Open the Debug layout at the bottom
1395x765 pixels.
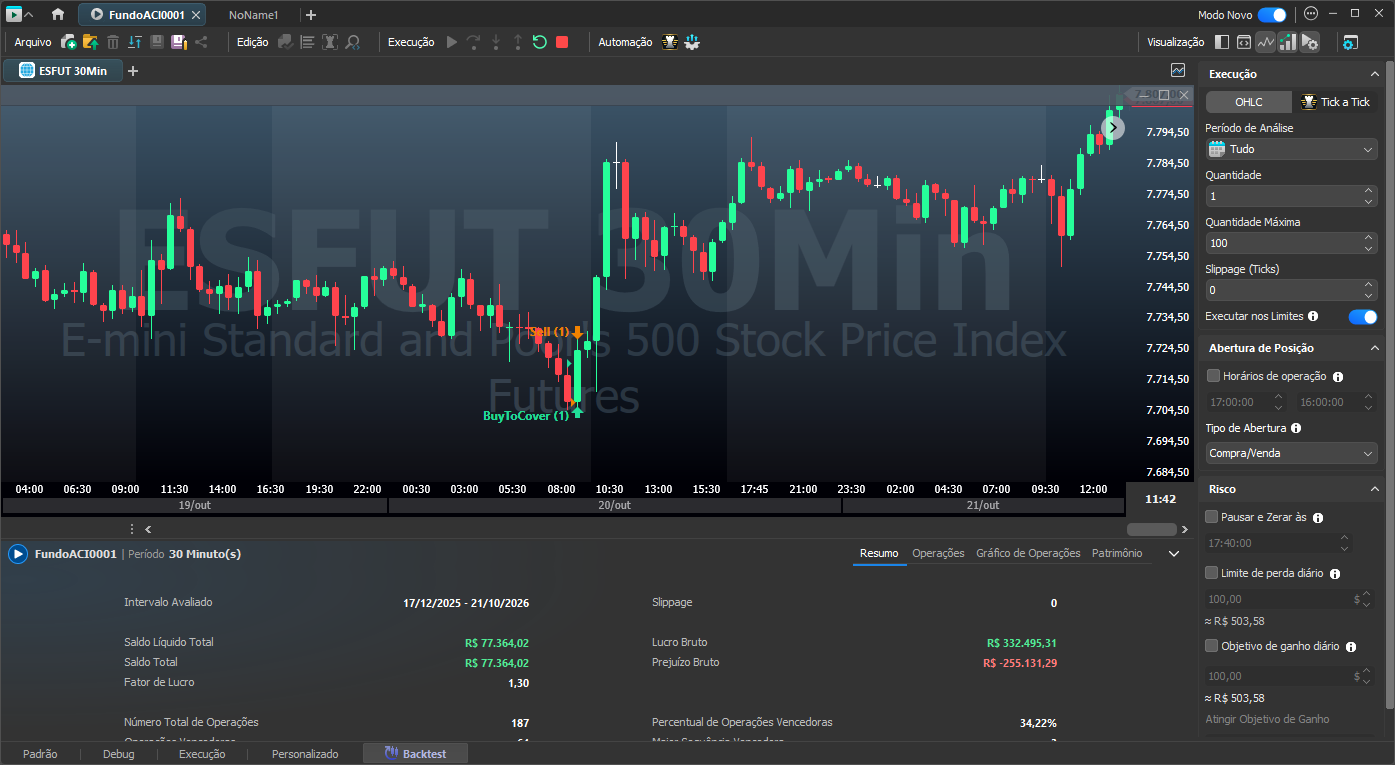tap(118, 754)
